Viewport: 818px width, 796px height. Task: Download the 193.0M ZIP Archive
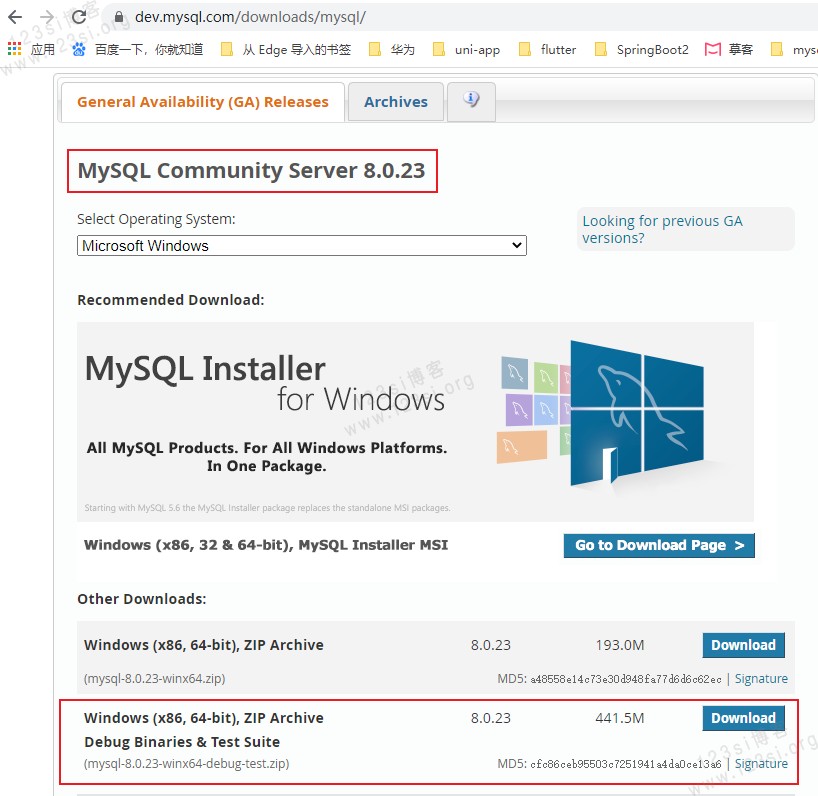click(x=743, y=645)
